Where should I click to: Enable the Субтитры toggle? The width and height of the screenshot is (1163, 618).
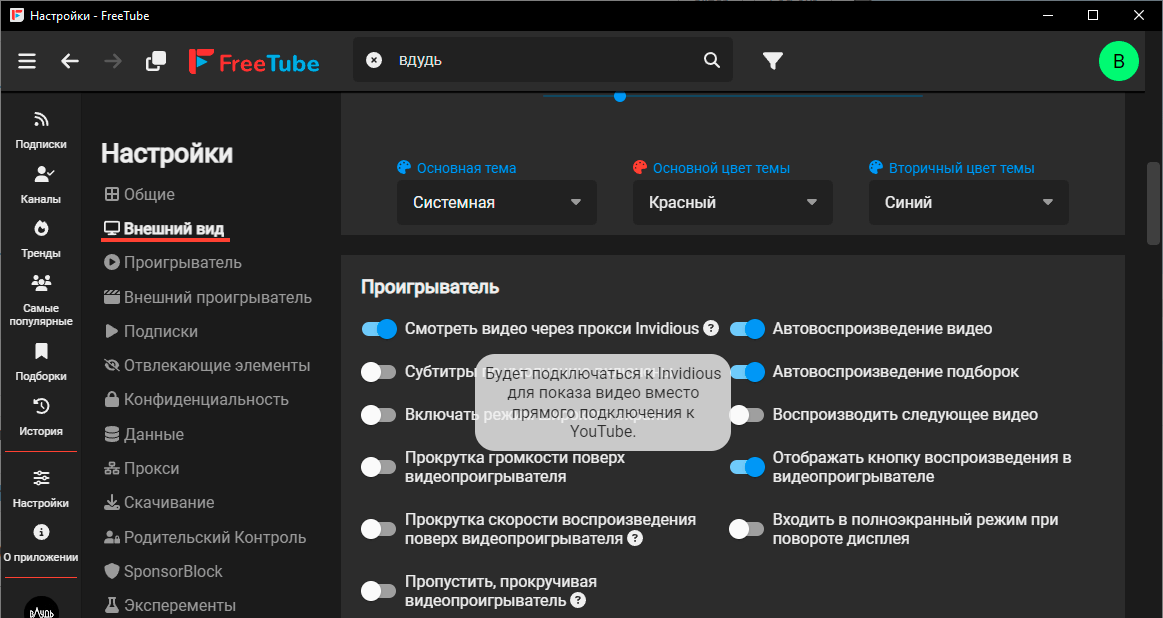(379, 371)
